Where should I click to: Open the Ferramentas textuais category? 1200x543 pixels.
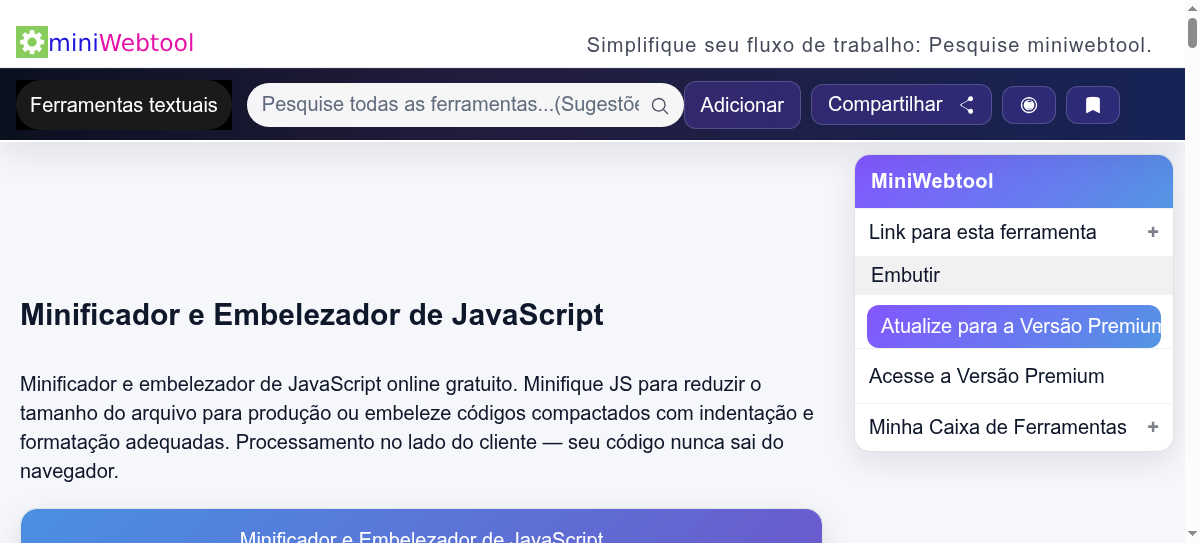[x=124, y=105]
